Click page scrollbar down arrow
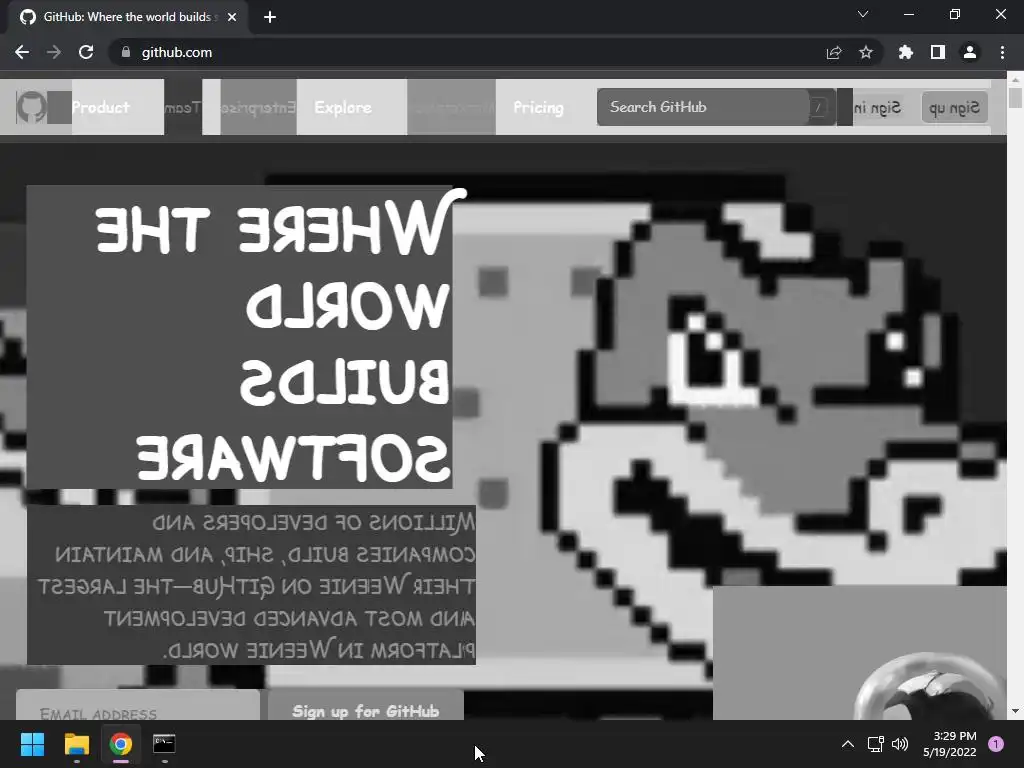The width and height of the screenshot is (1024, 768). (1015, 711)
